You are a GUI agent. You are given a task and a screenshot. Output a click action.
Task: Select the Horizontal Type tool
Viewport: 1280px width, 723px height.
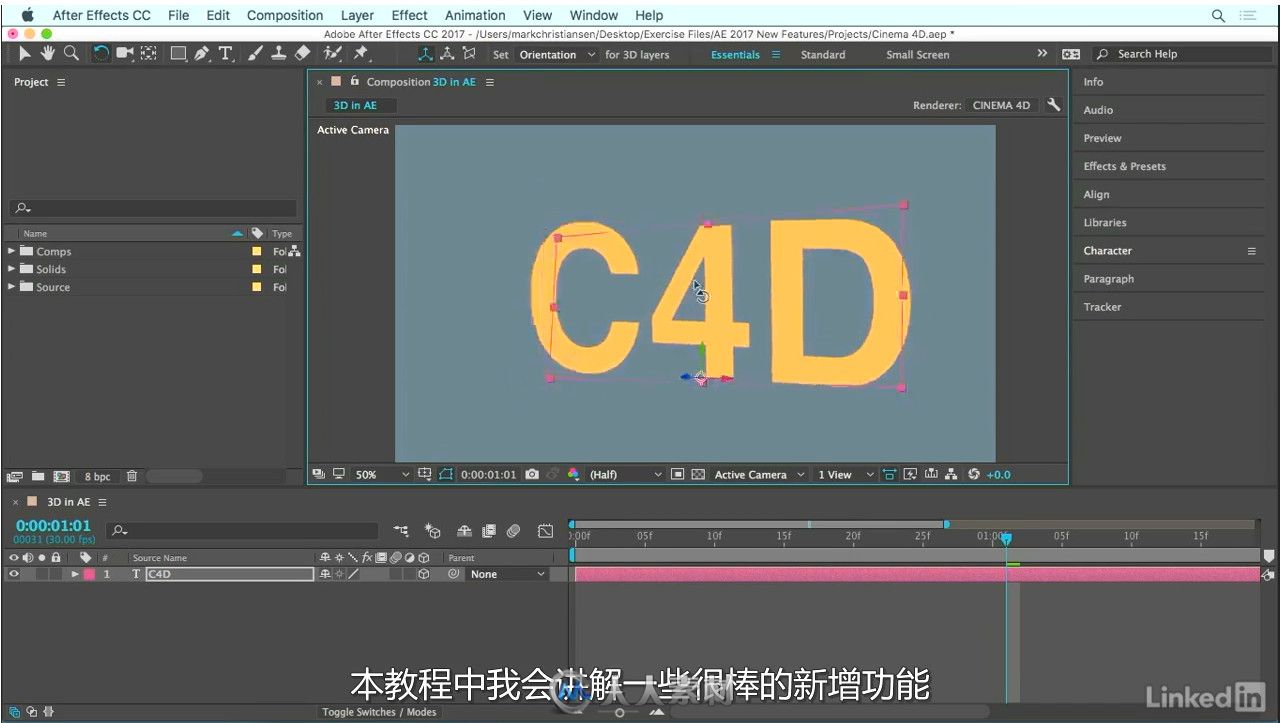[226, 54]
